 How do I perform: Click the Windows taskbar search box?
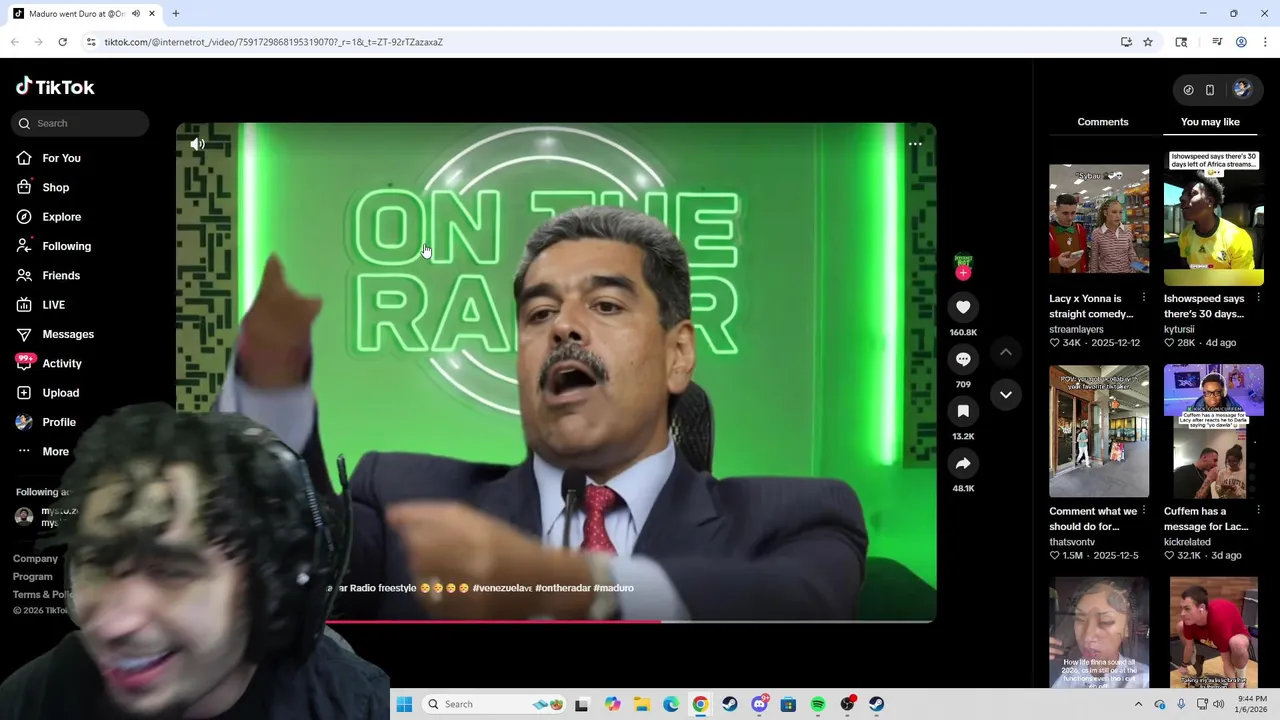[x=496, y=704]
